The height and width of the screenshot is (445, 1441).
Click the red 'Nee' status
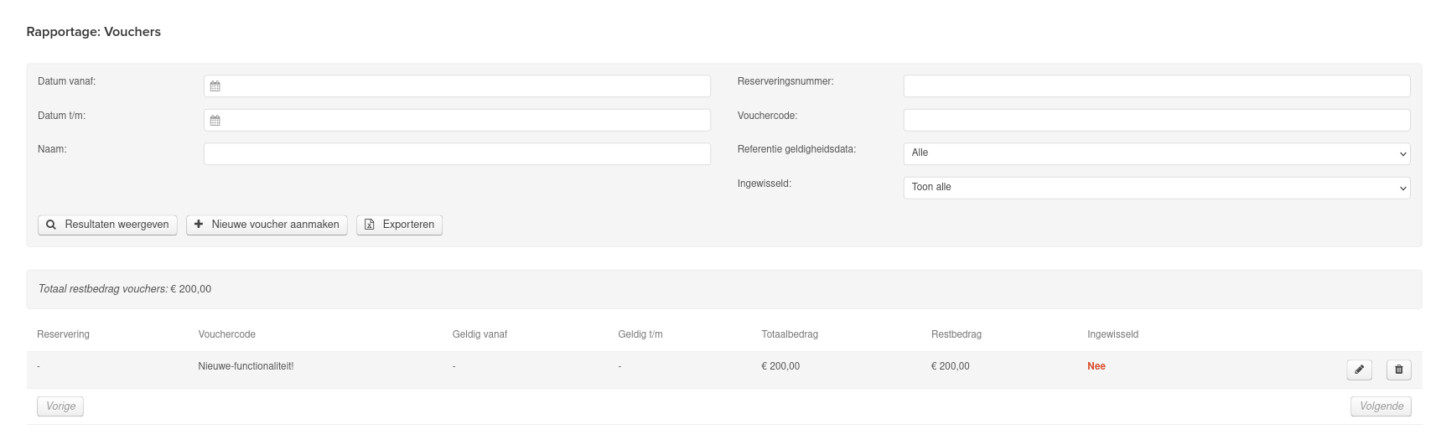click(1096, 366)
